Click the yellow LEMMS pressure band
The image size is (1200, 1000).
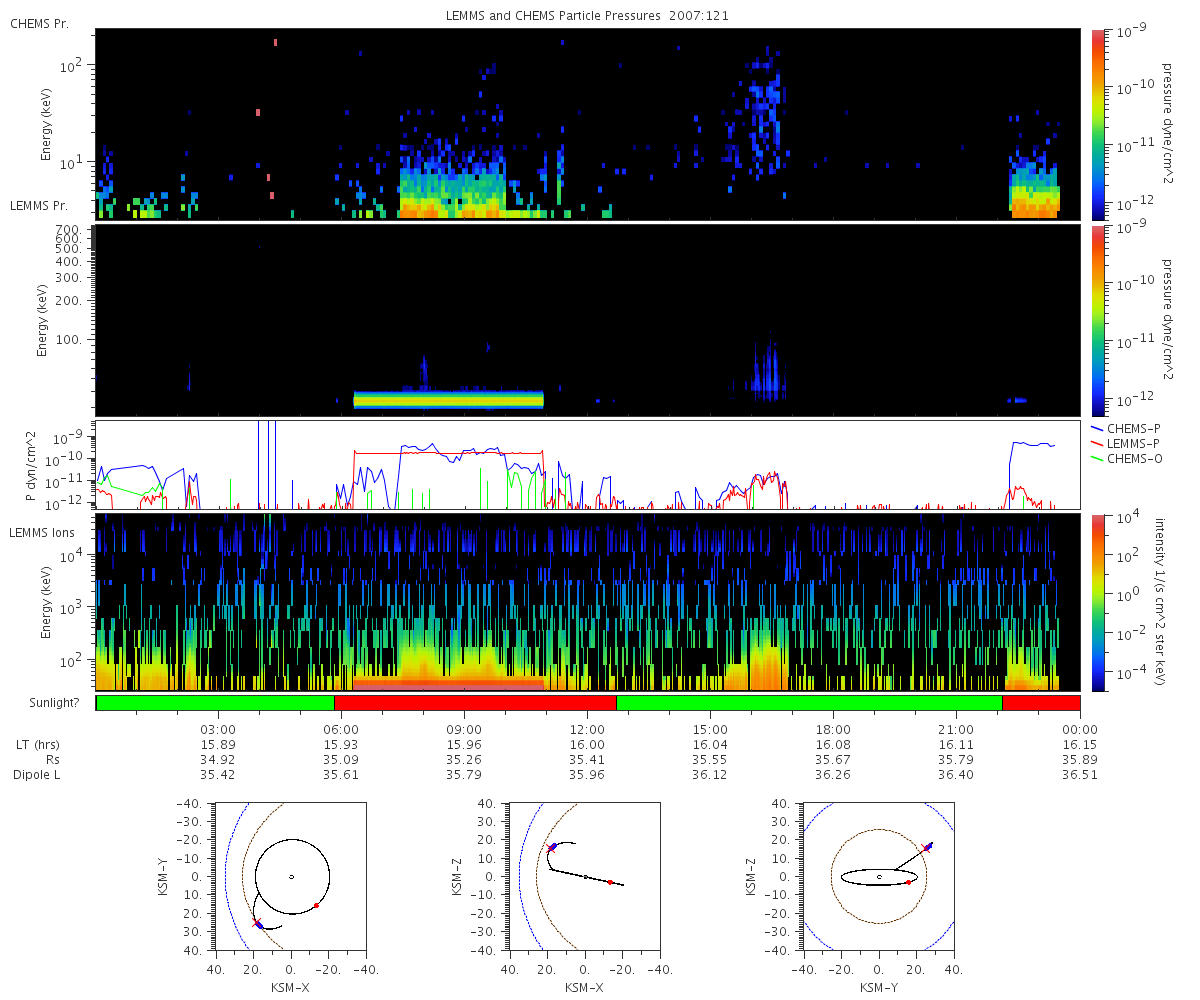[448, 400]
